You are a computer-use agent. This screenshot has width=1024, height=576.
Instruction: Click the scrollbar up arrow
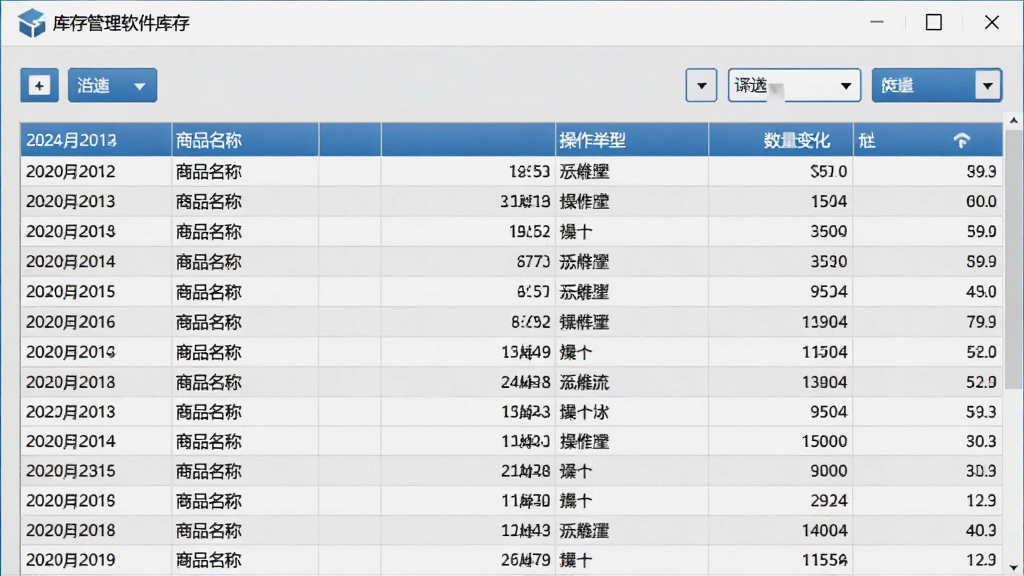(x=1014, y=121)
